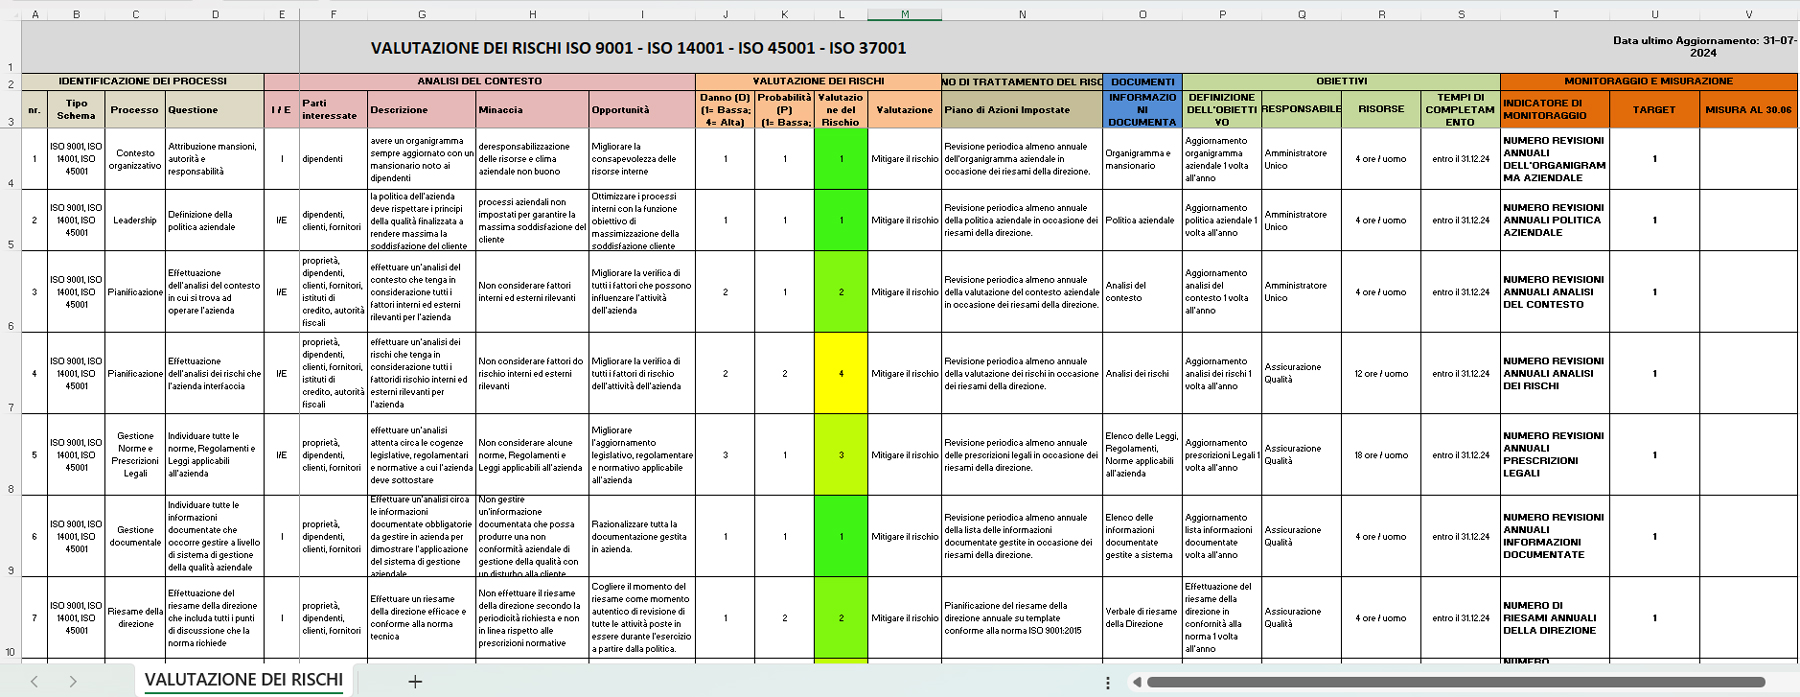Image resolution: width=1800 pixels, height=697 pixels.
Task: Select the green risk value cell in row 1
Action: pos(841,159)
